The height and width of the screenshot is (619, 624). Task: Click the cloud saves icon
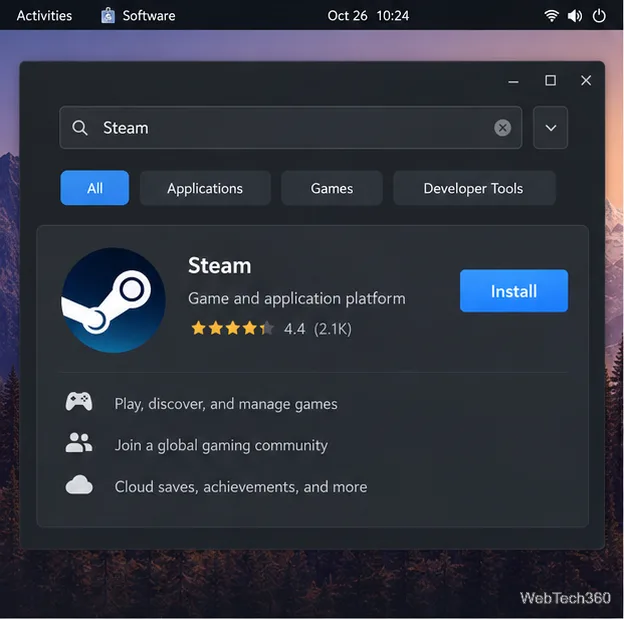coord(79,484)
